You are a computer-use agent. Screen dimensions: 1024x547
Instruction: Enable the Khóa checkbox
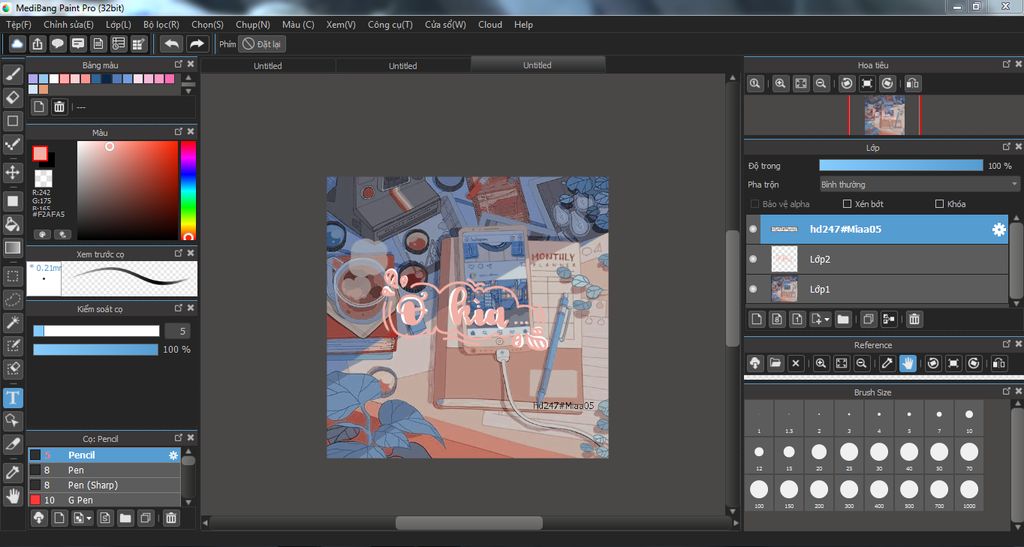point(939,204)
